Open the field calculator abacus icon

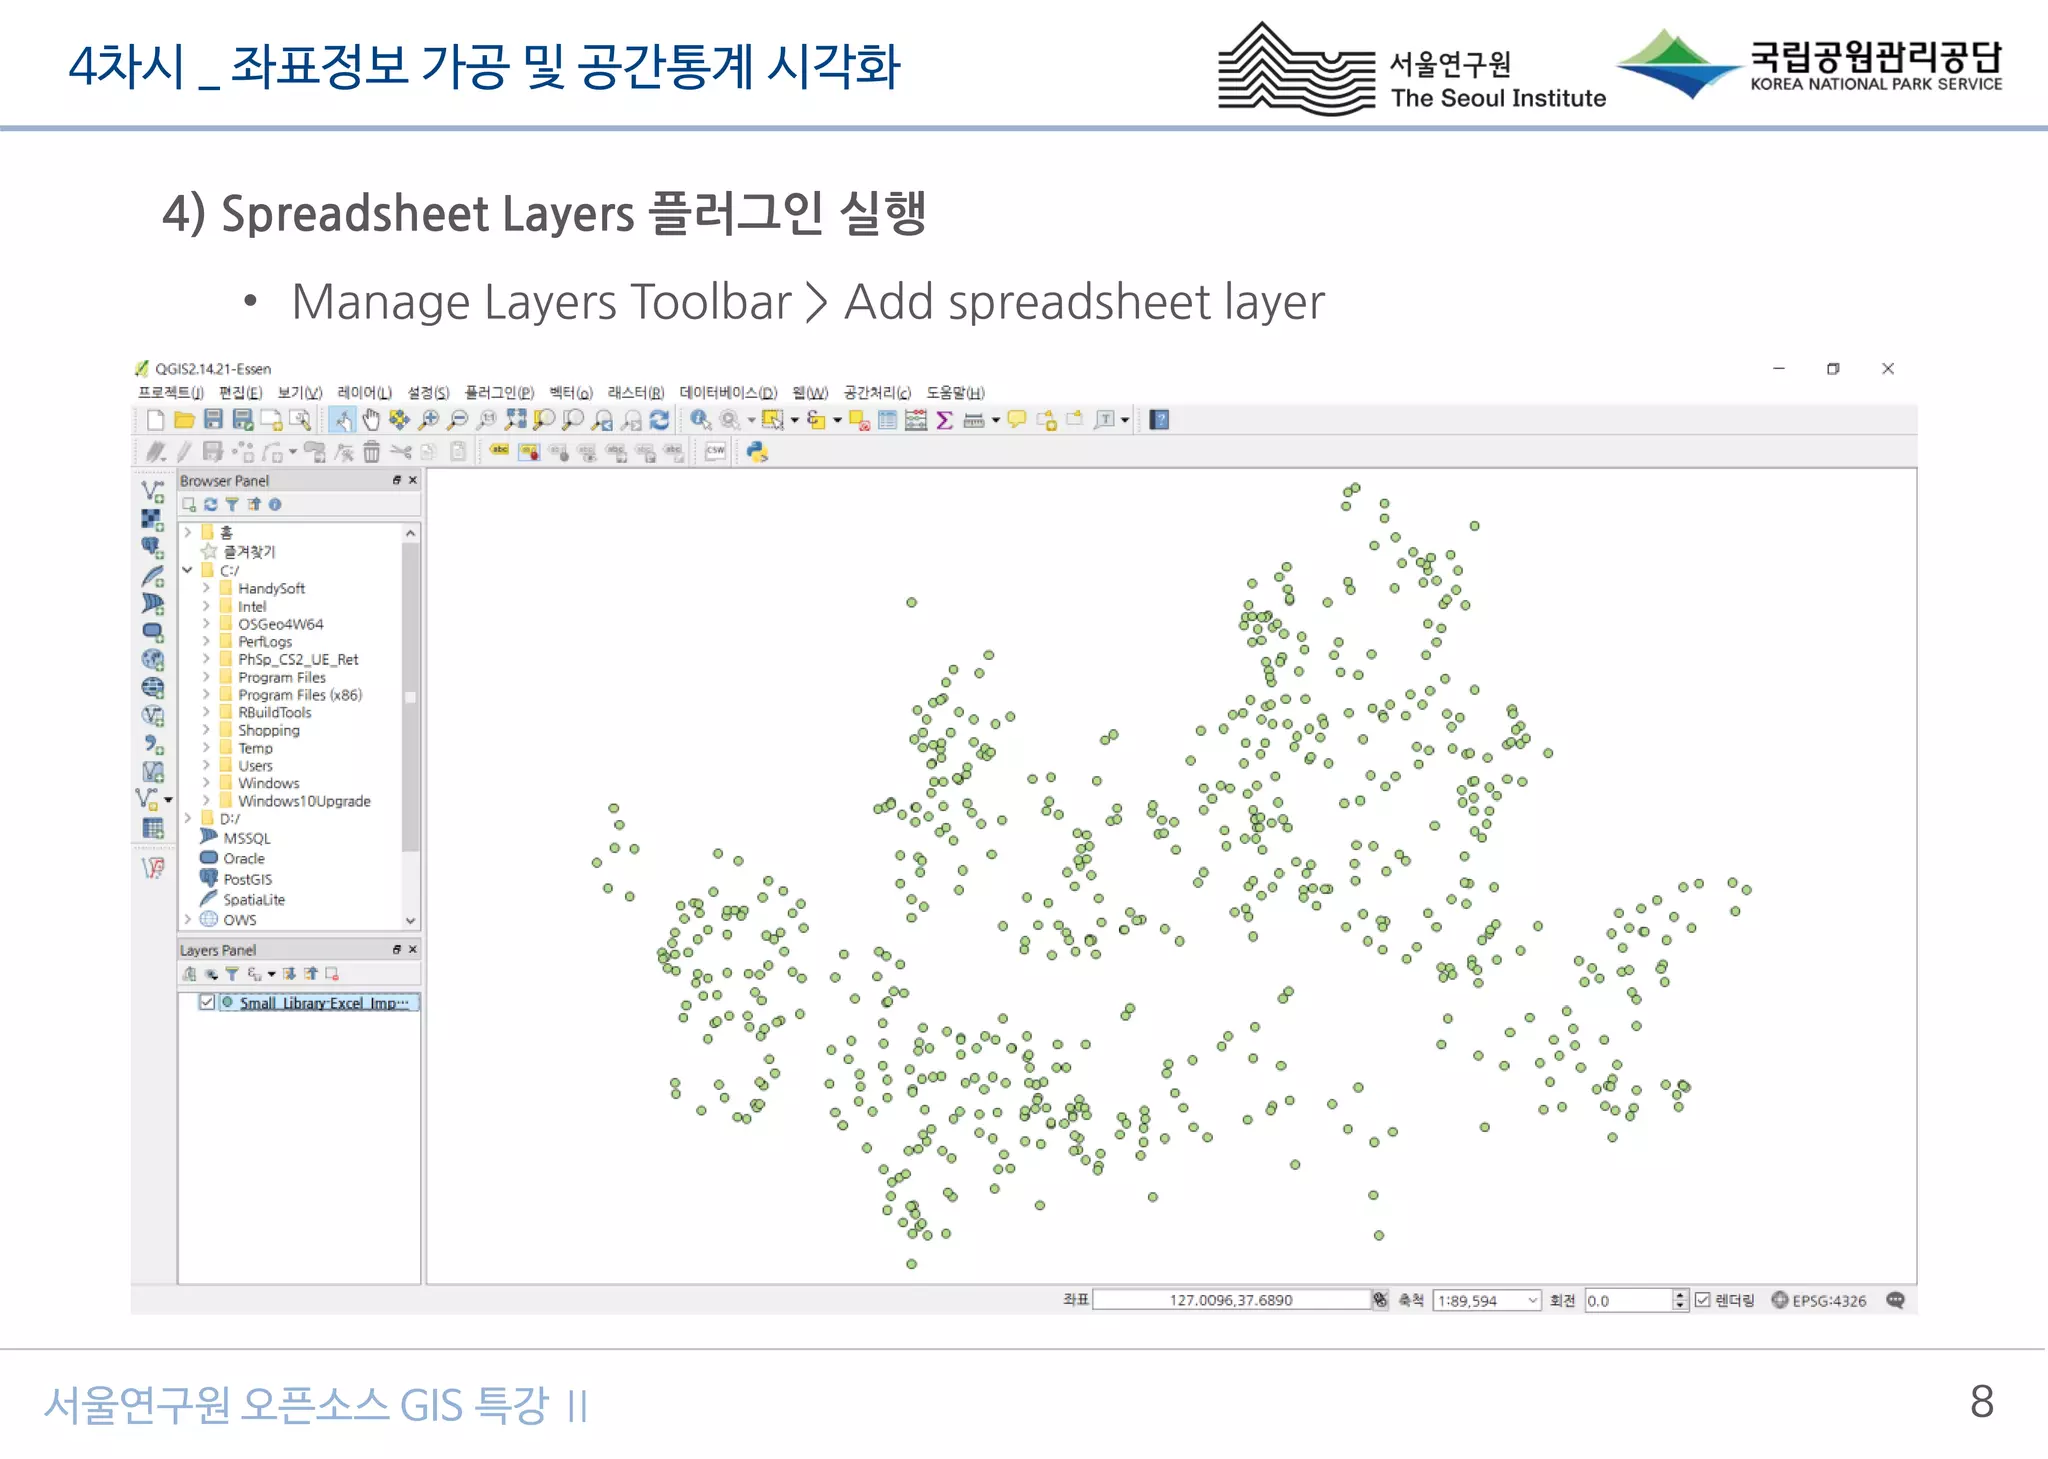(x=916, y=420)
